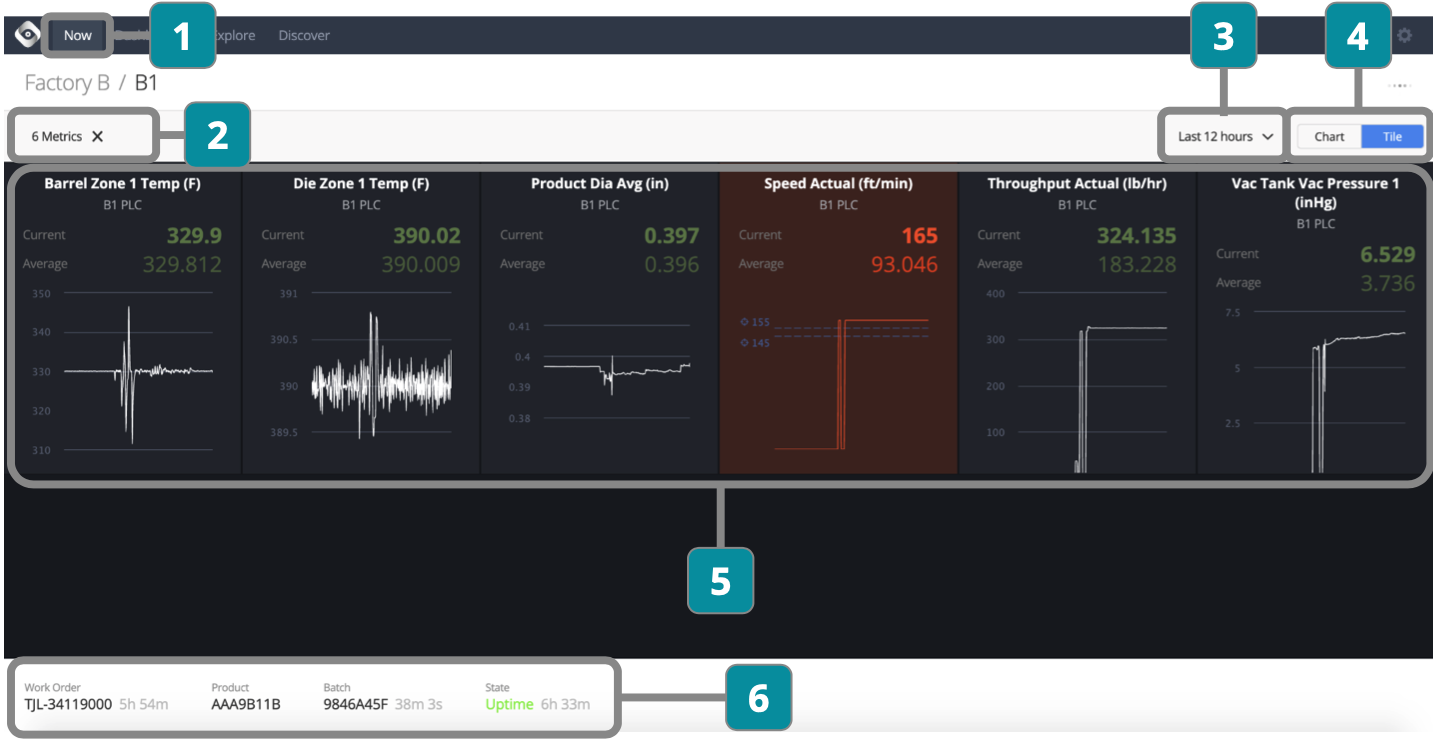1433x741 pixels.
Task: Open the Explore menu item
Action: tap(234, 35)
